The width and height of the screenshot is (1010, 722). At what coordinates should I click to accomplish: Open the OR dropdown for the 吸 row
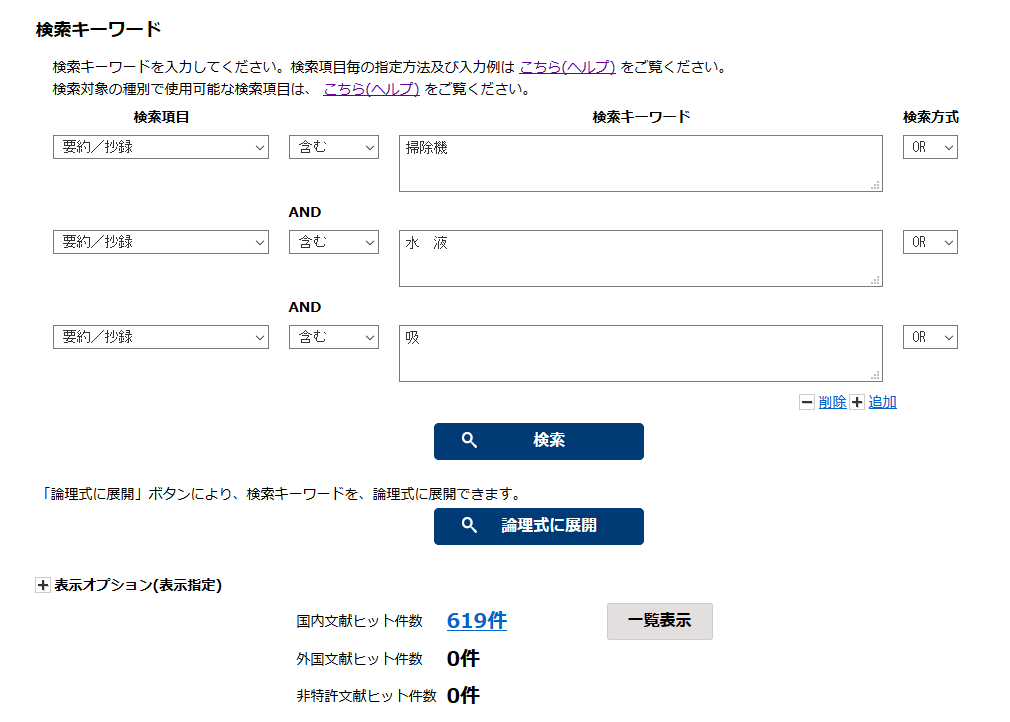pos(930,337)
